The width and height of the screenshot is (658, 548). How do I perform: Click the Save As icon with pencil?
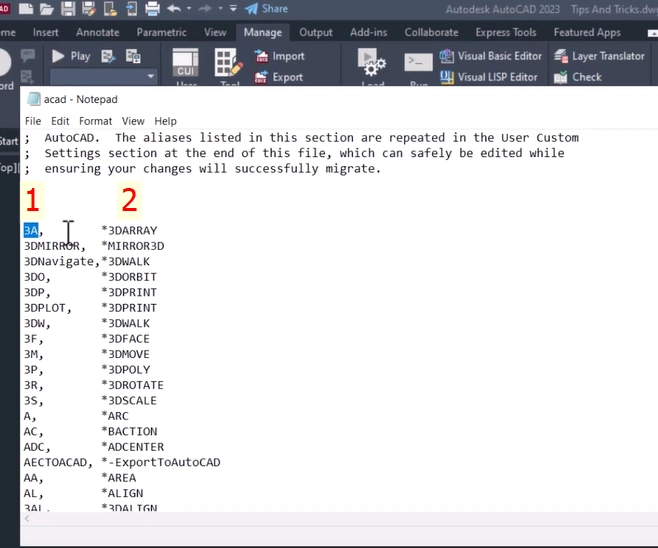[89, 8]
